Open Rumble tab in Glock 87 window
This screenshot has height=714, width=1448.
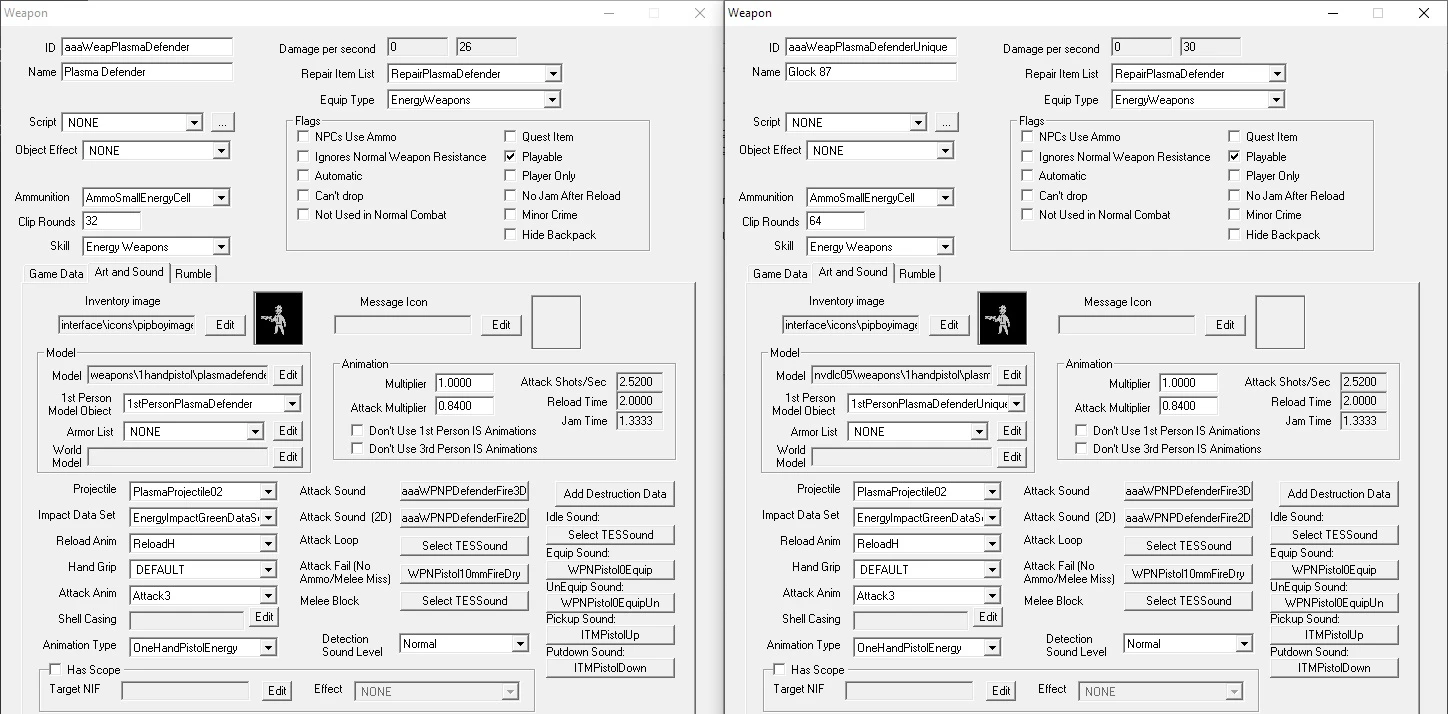[917, 273]
